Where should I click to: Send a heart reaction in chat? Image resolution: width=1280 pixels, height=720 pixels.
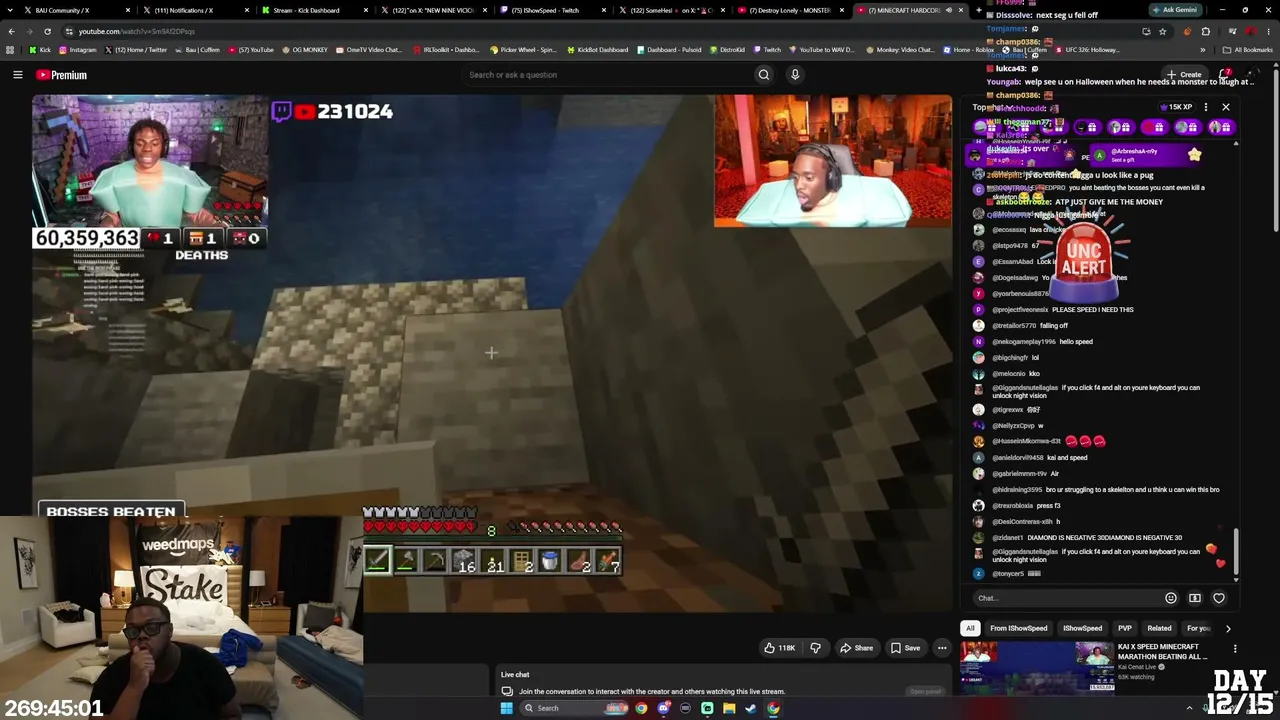(1219, 598)
